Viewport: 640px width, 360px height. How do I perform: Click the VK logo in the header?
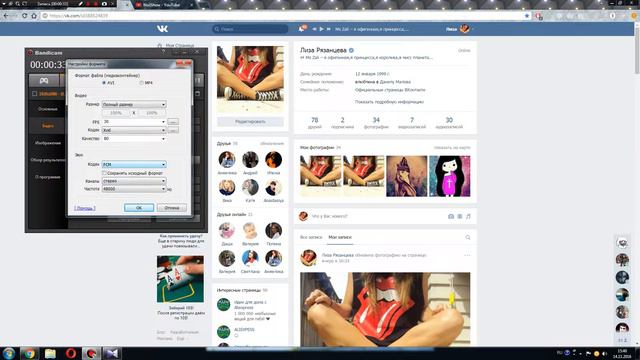[x=162, y=29]
